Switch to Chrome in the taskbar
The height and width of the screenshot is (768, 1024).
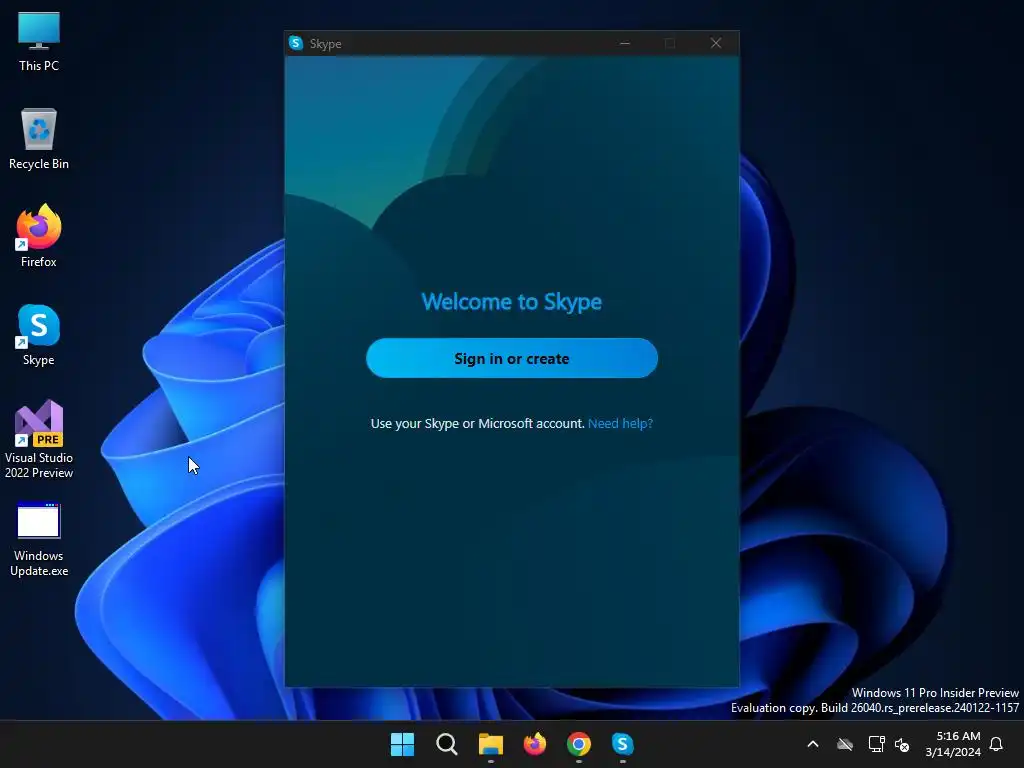(579, 744)
